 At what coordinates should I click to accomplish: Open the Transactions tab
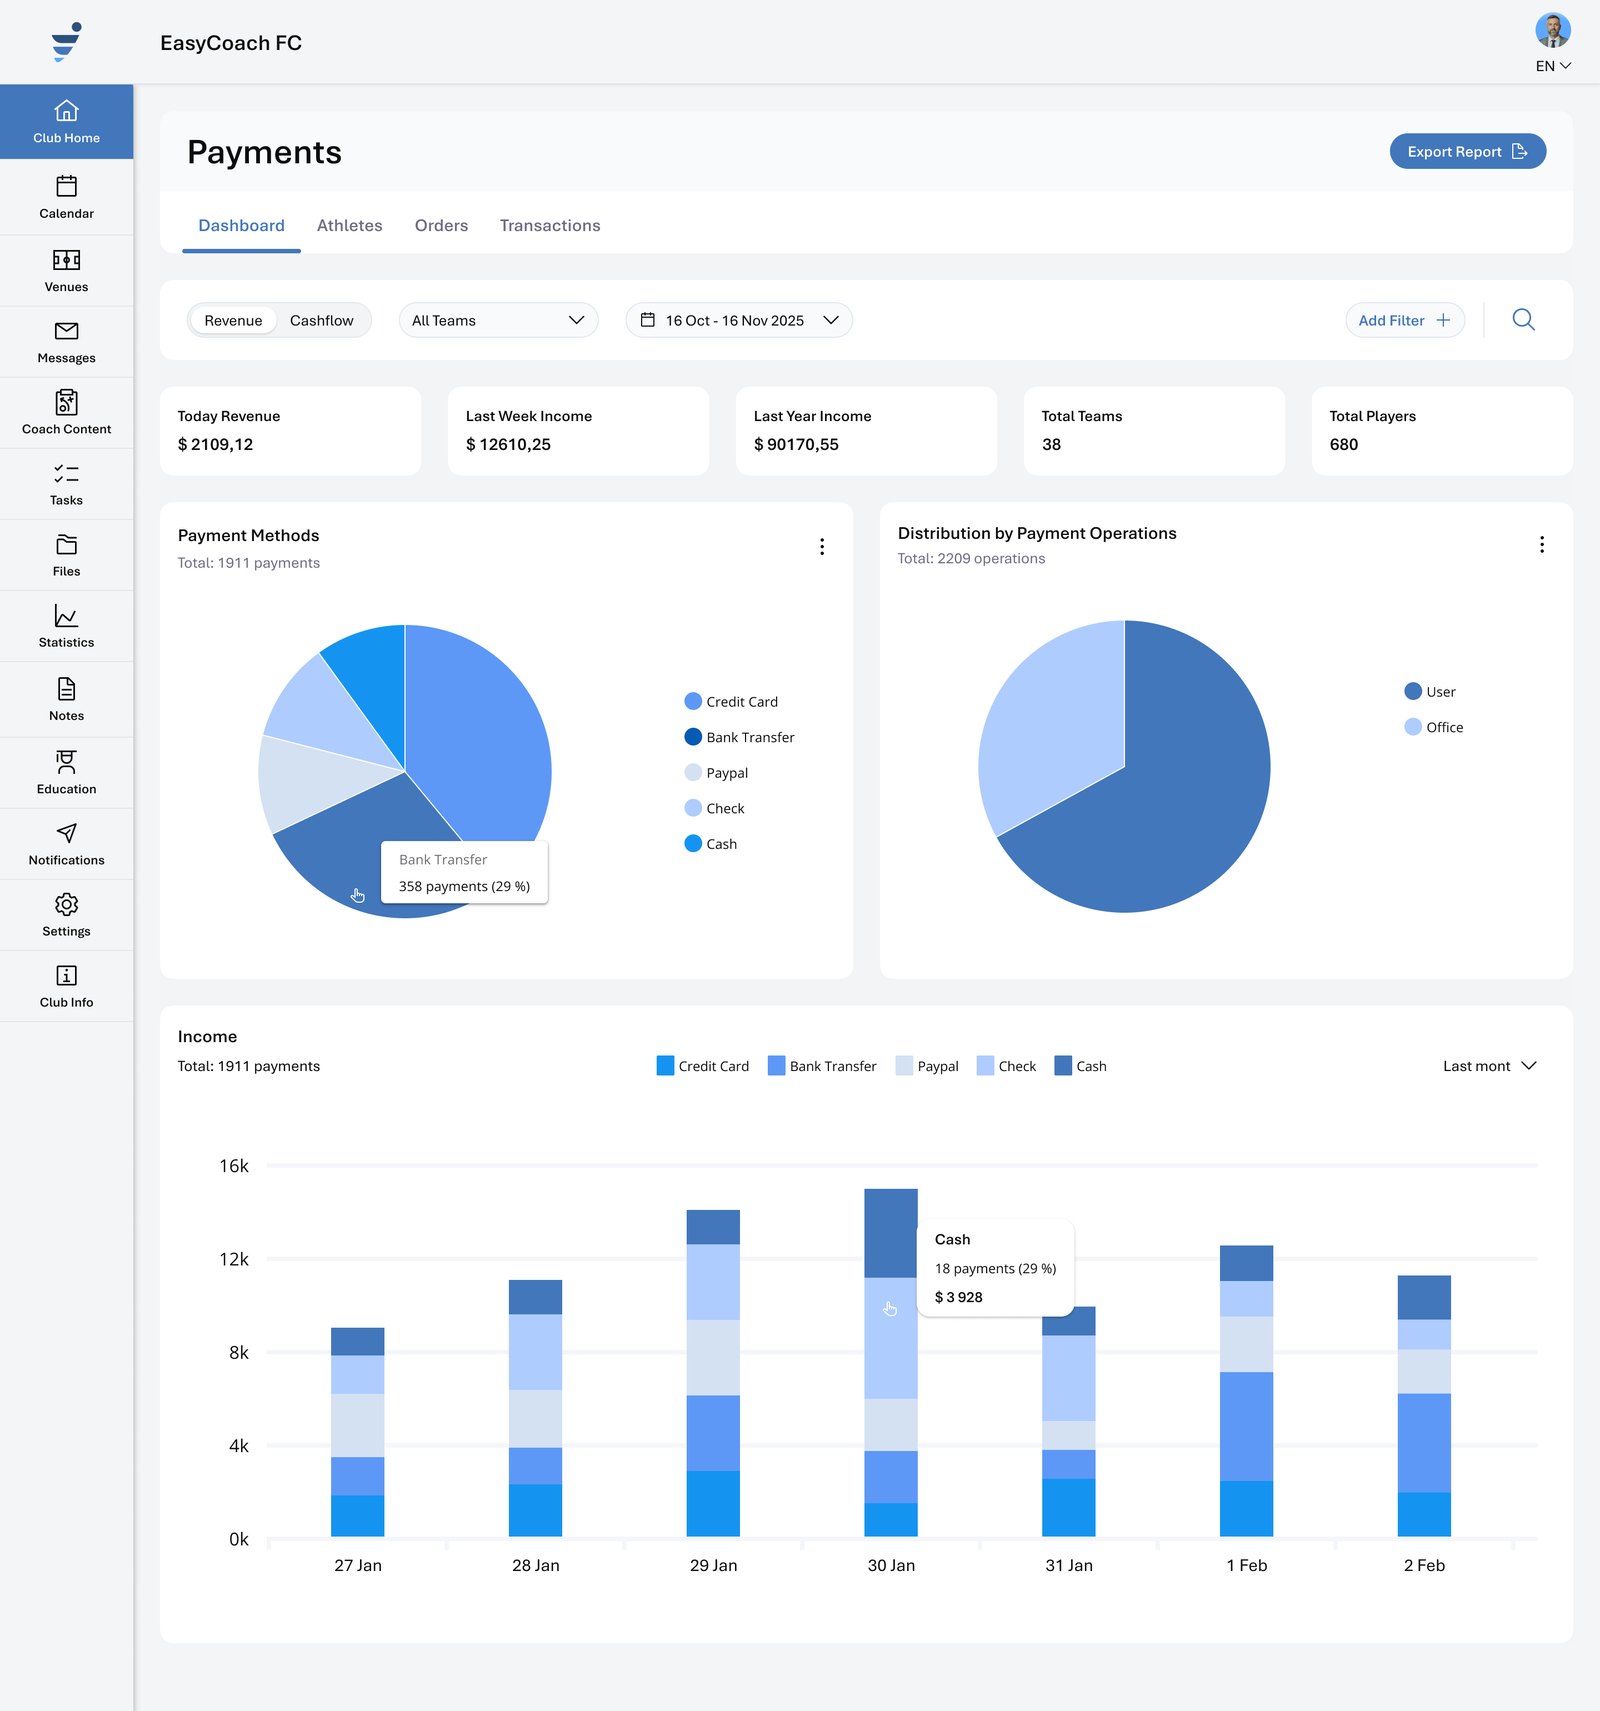[550, 225]
